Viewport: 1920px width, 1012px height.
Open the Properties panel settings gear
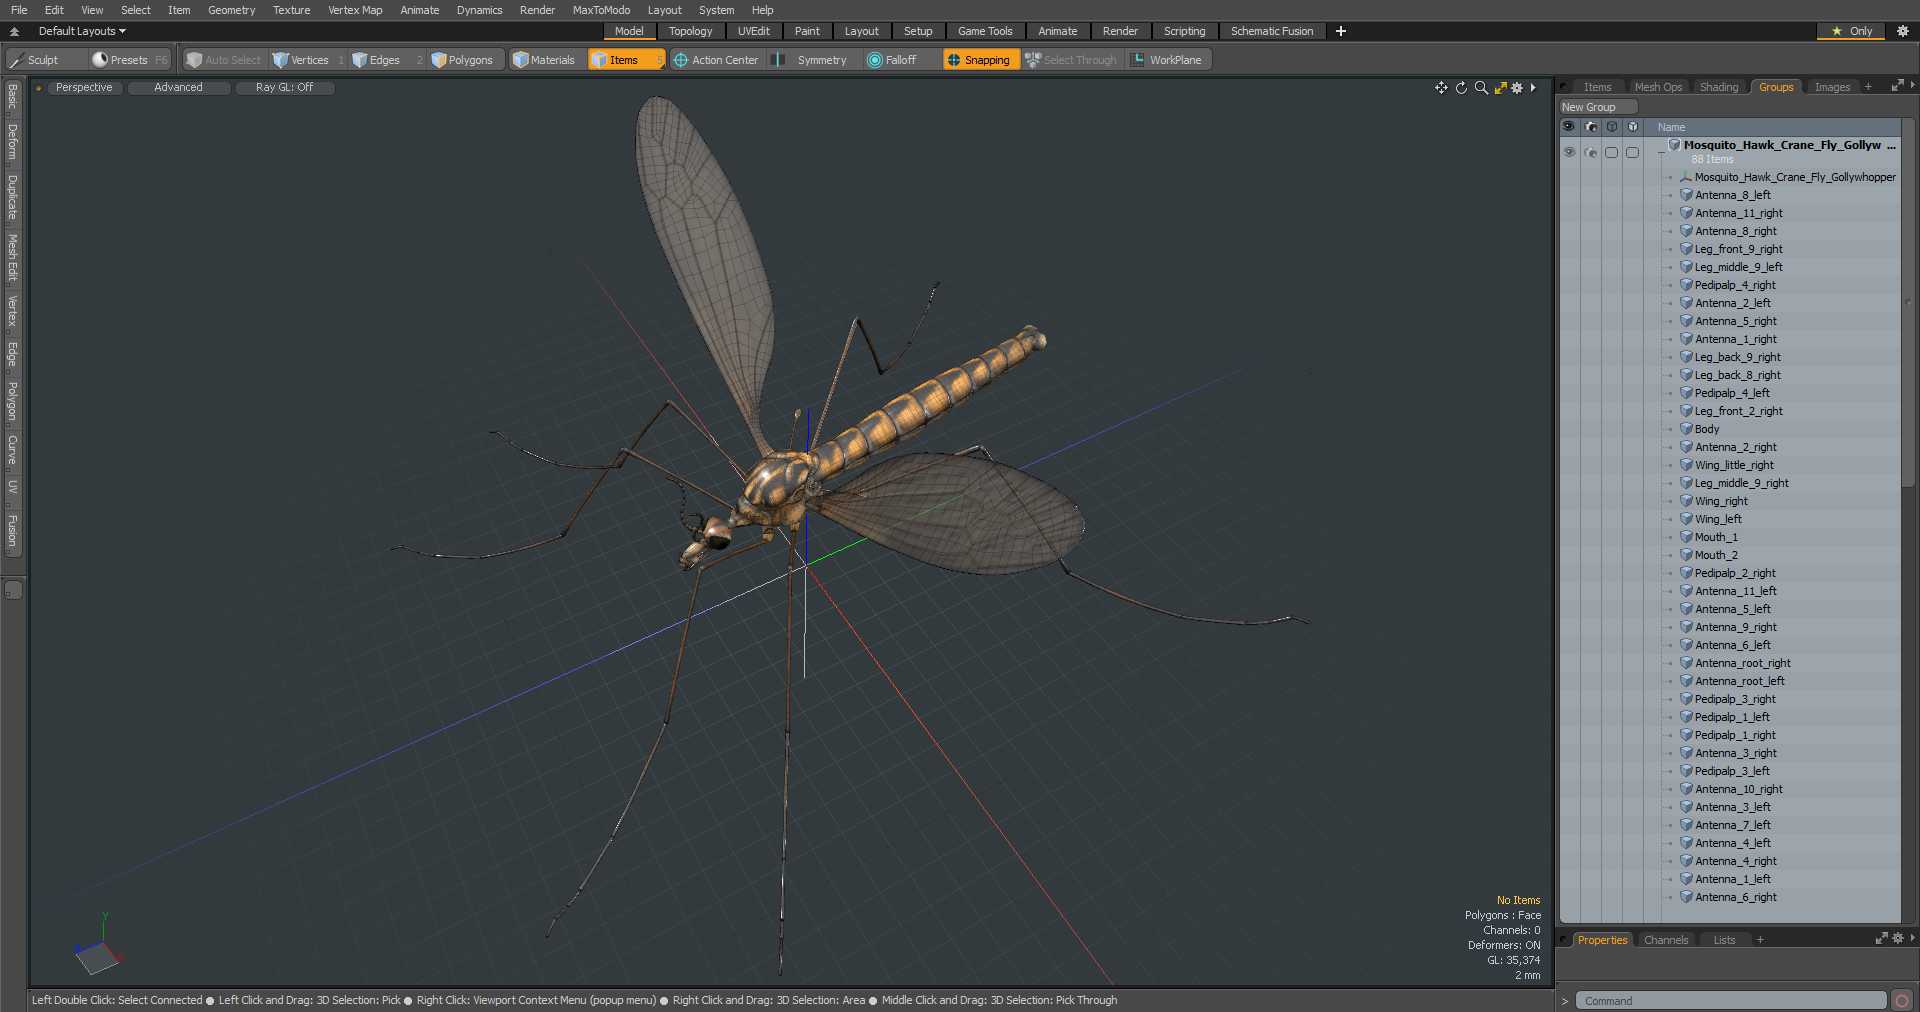click(x=1898, y=939)
